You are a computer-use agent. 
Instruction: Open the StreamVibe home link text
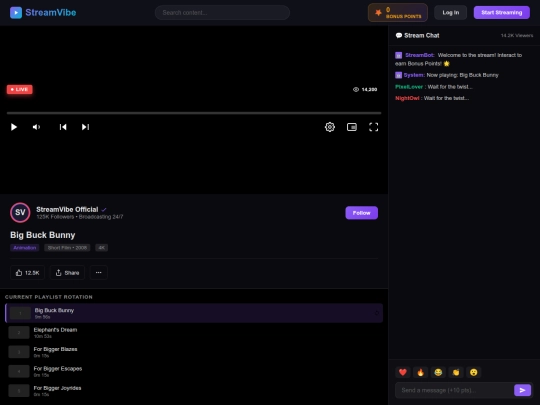pyautogui.click(x=51, y=13)
